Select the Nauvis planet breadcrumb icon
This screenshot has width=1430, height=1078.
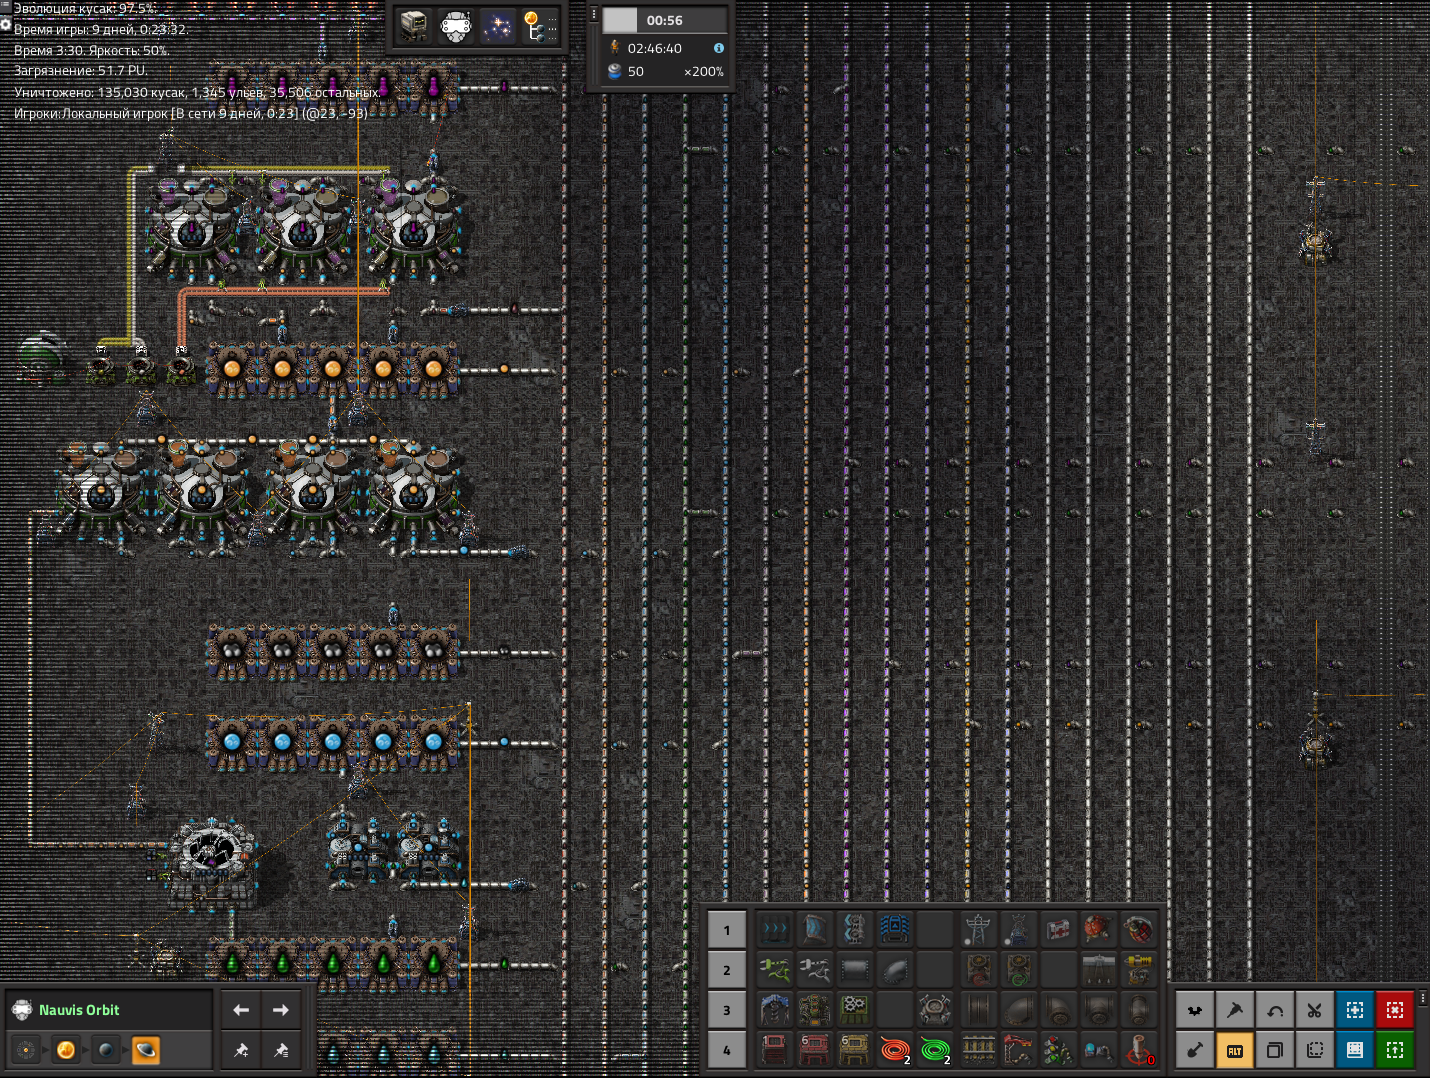coord(106,1050)
